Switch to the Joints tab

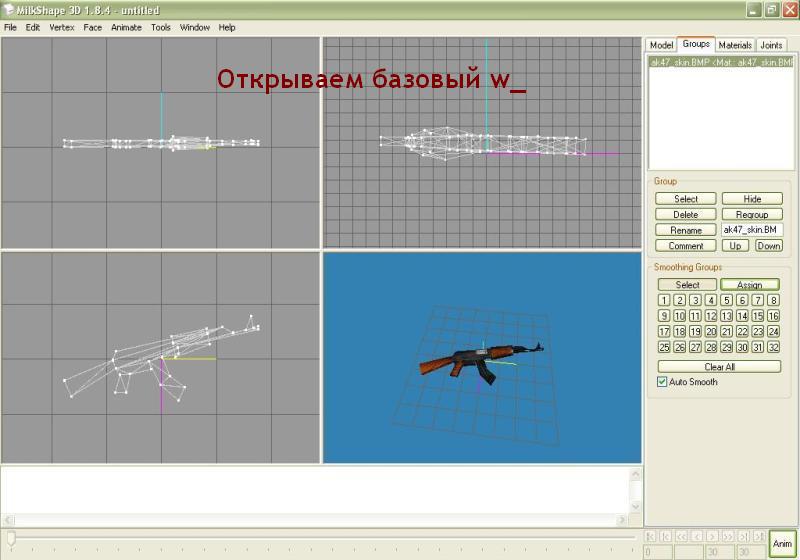point(771,45)
